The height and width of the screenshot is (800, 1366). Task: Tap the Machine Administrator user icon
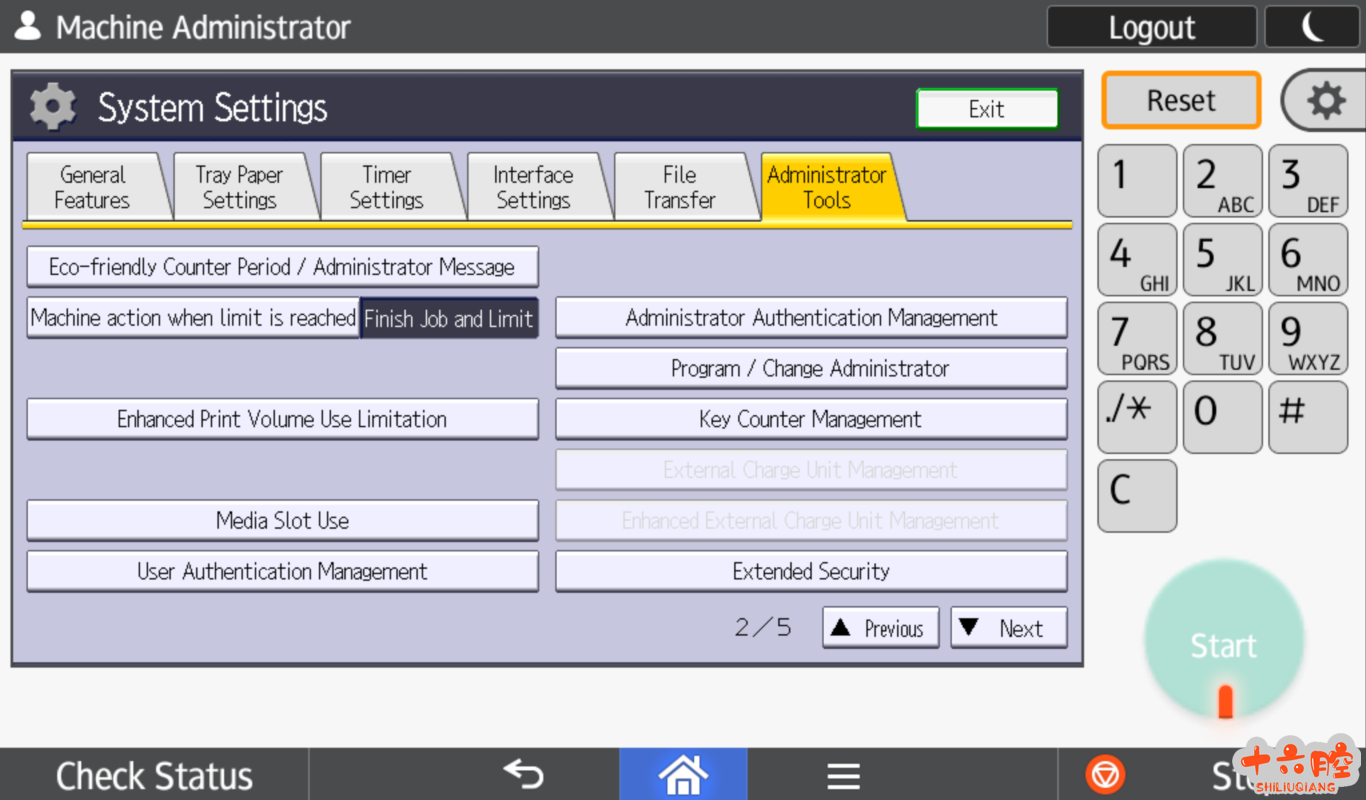pyautogui.click(x=28, y=27)
